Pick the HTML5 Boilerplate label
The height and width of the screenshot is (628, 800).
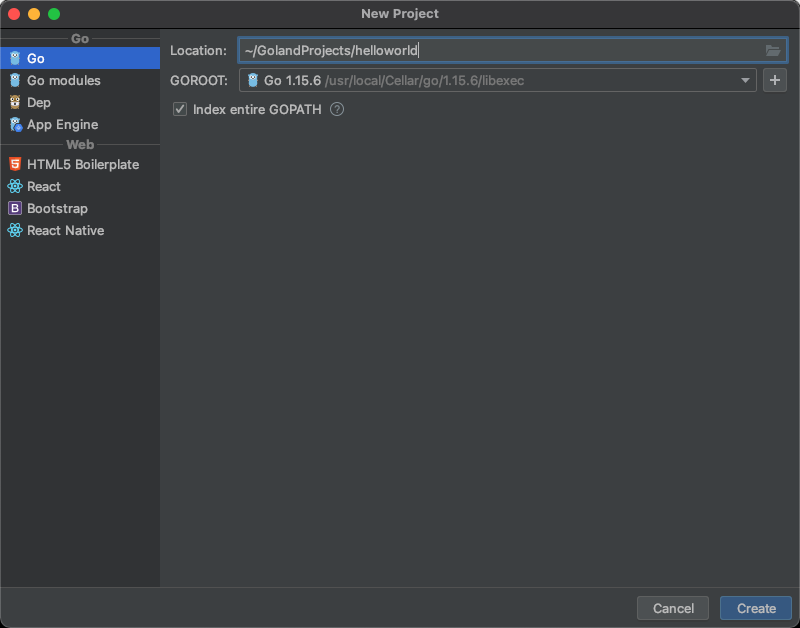tap(83, 164)
